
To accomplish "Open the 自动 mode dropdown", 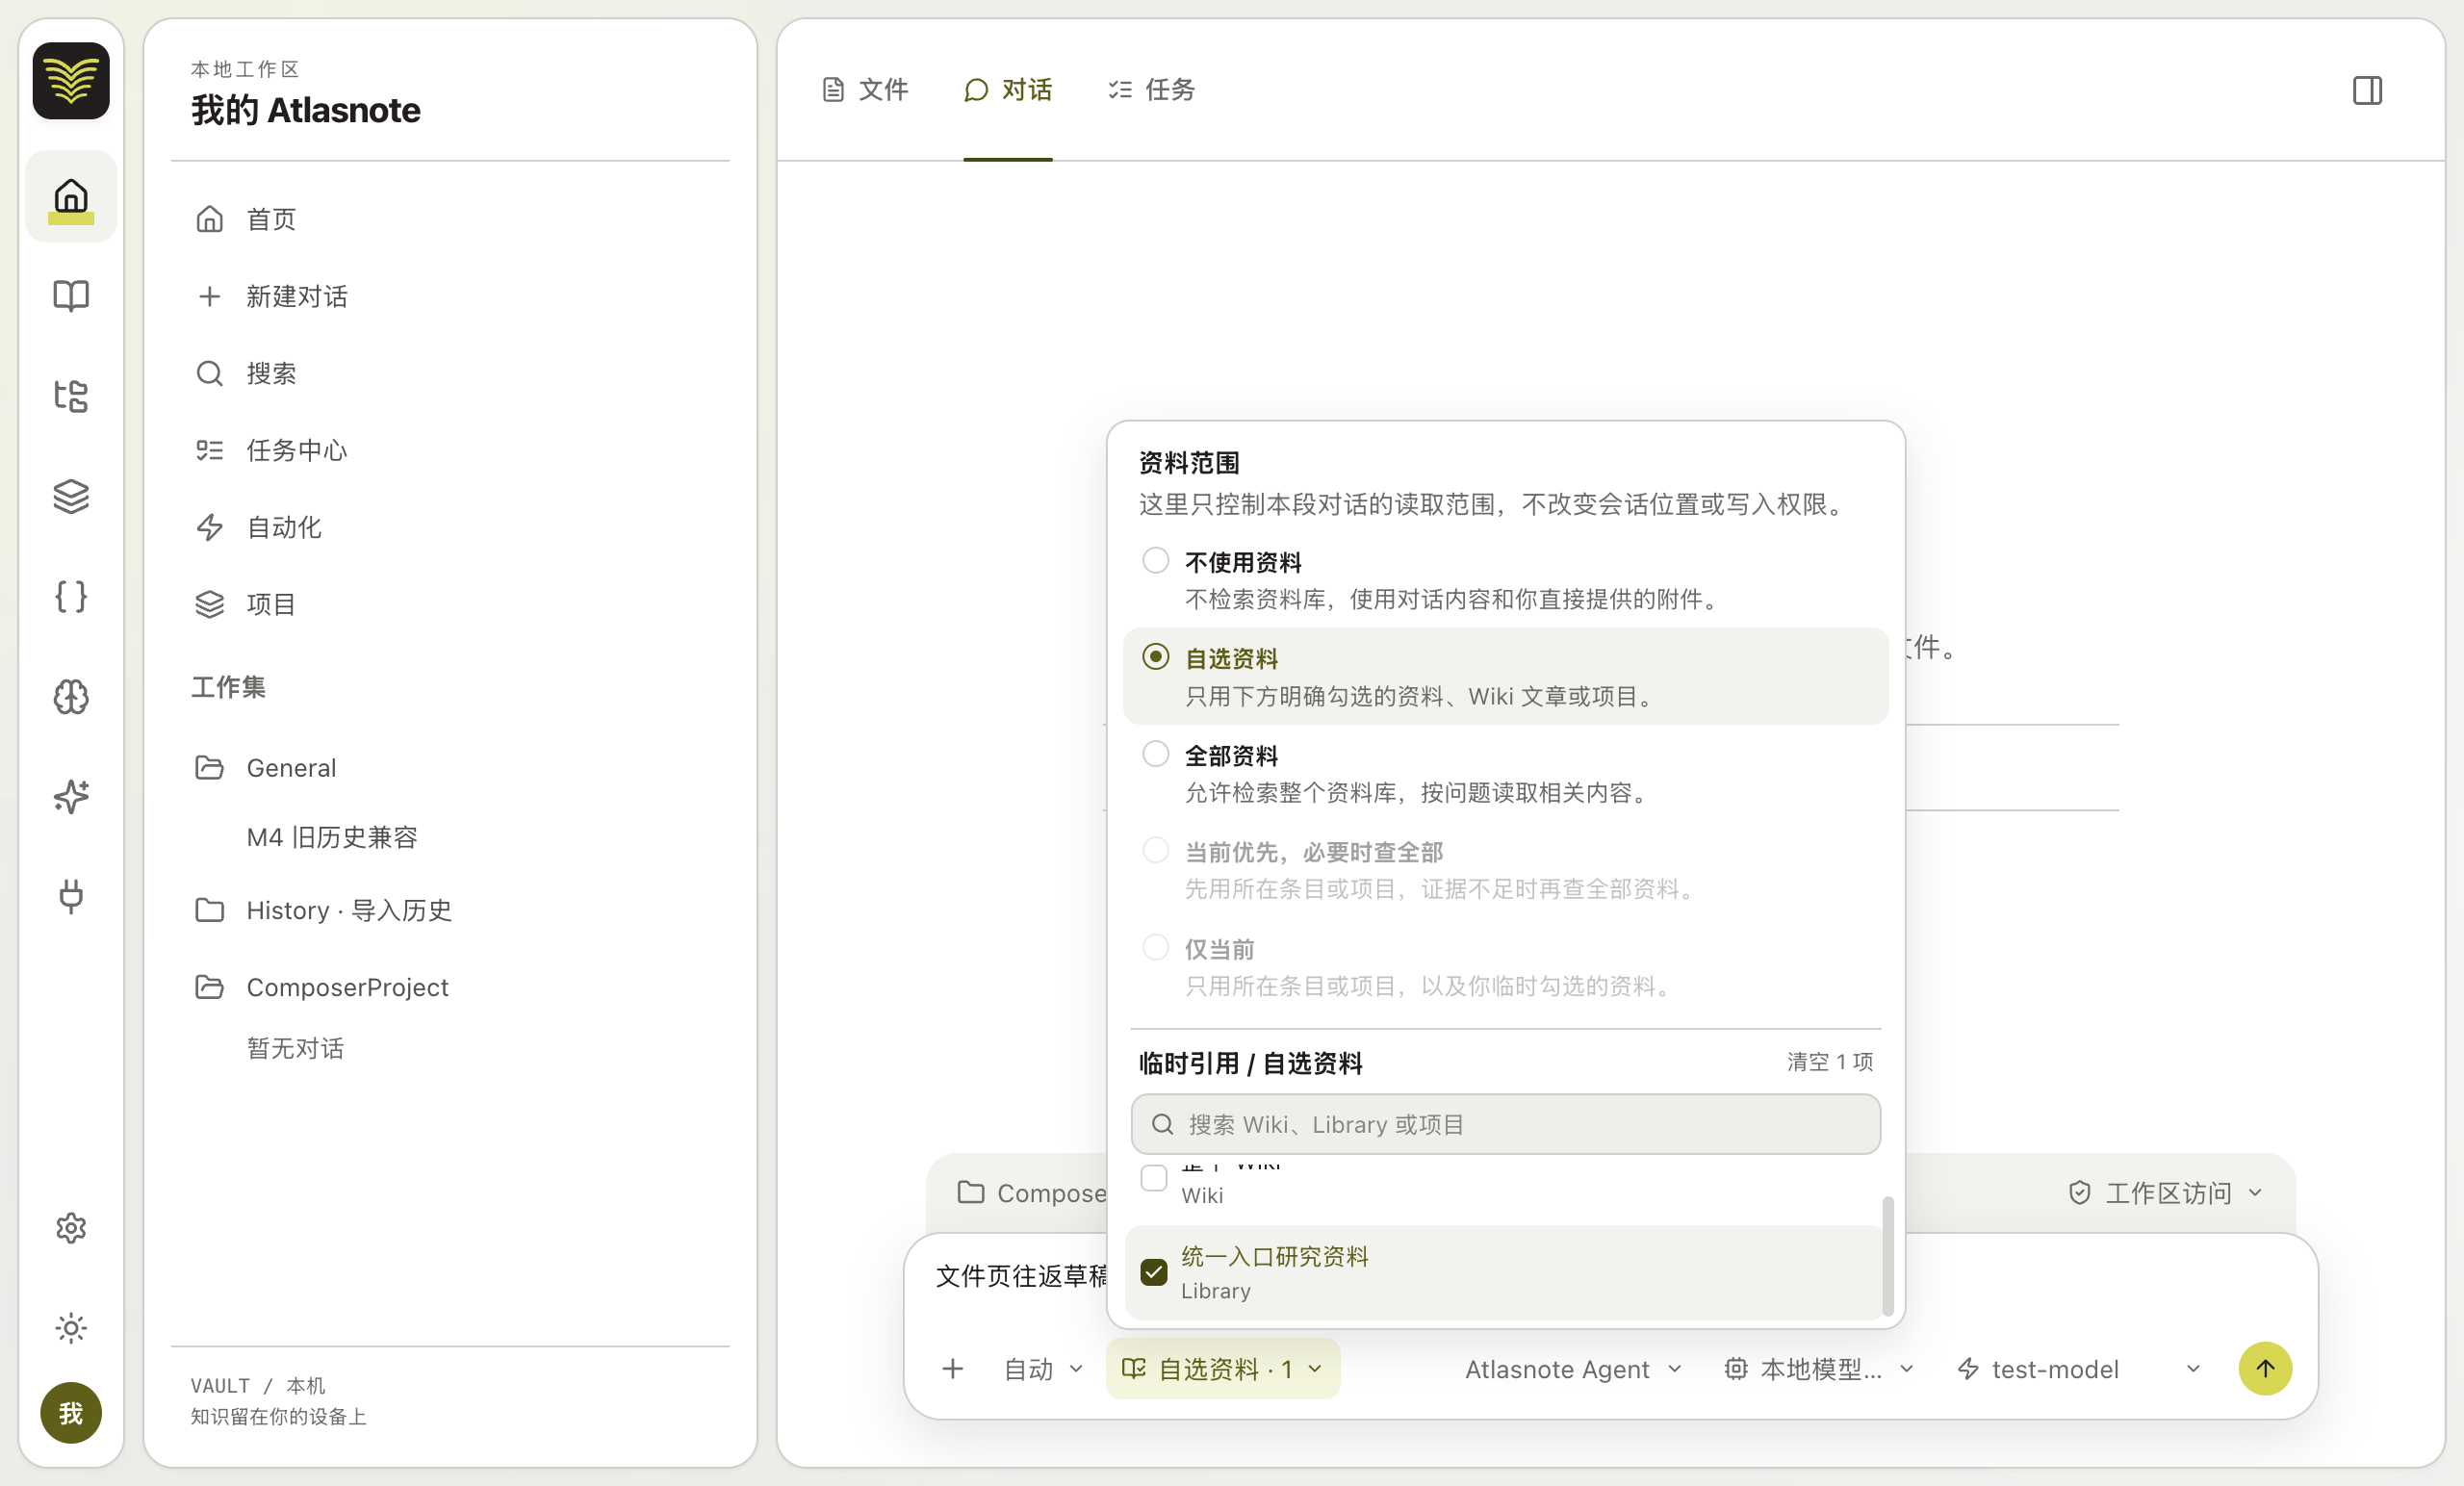I will pos(1043,1369).
